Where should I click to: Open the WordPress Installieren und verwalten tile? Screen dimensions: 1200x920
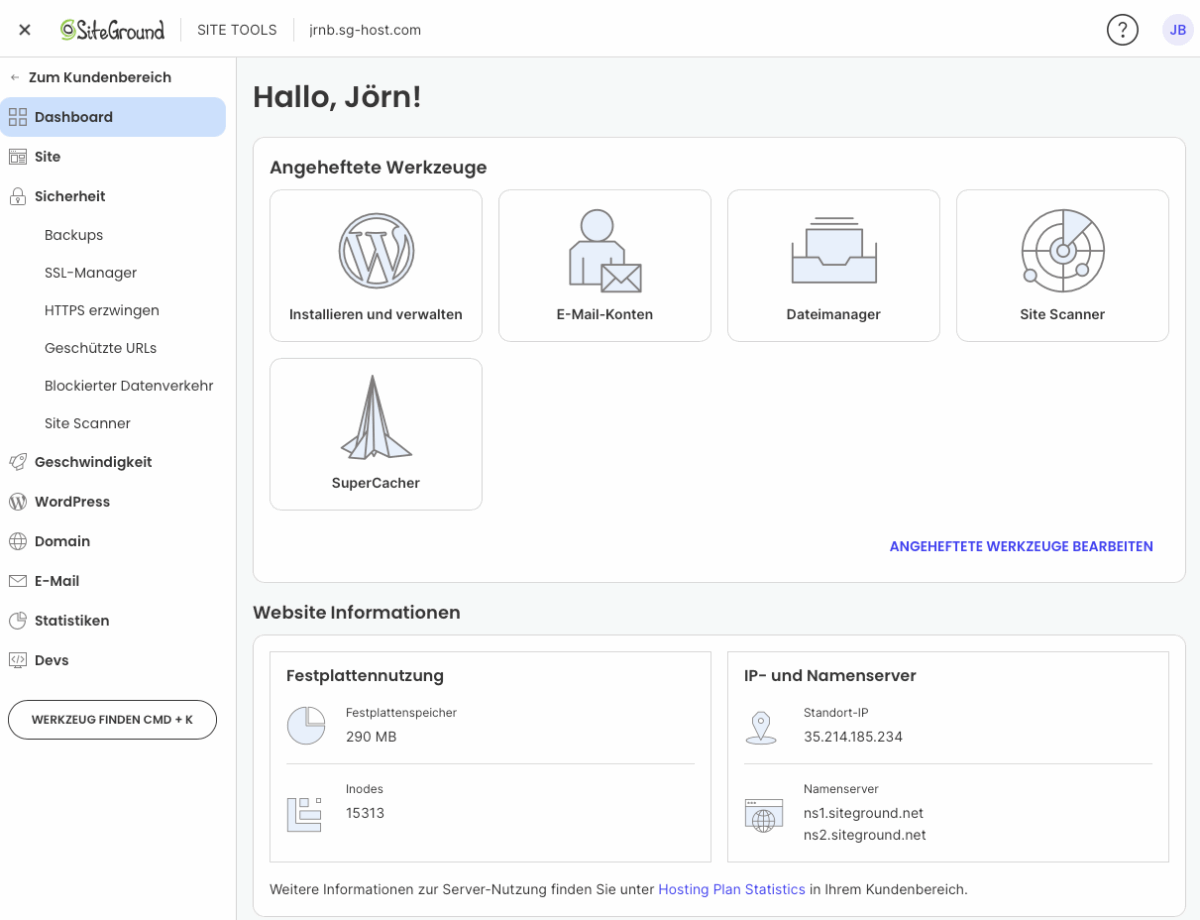point(376,266)
